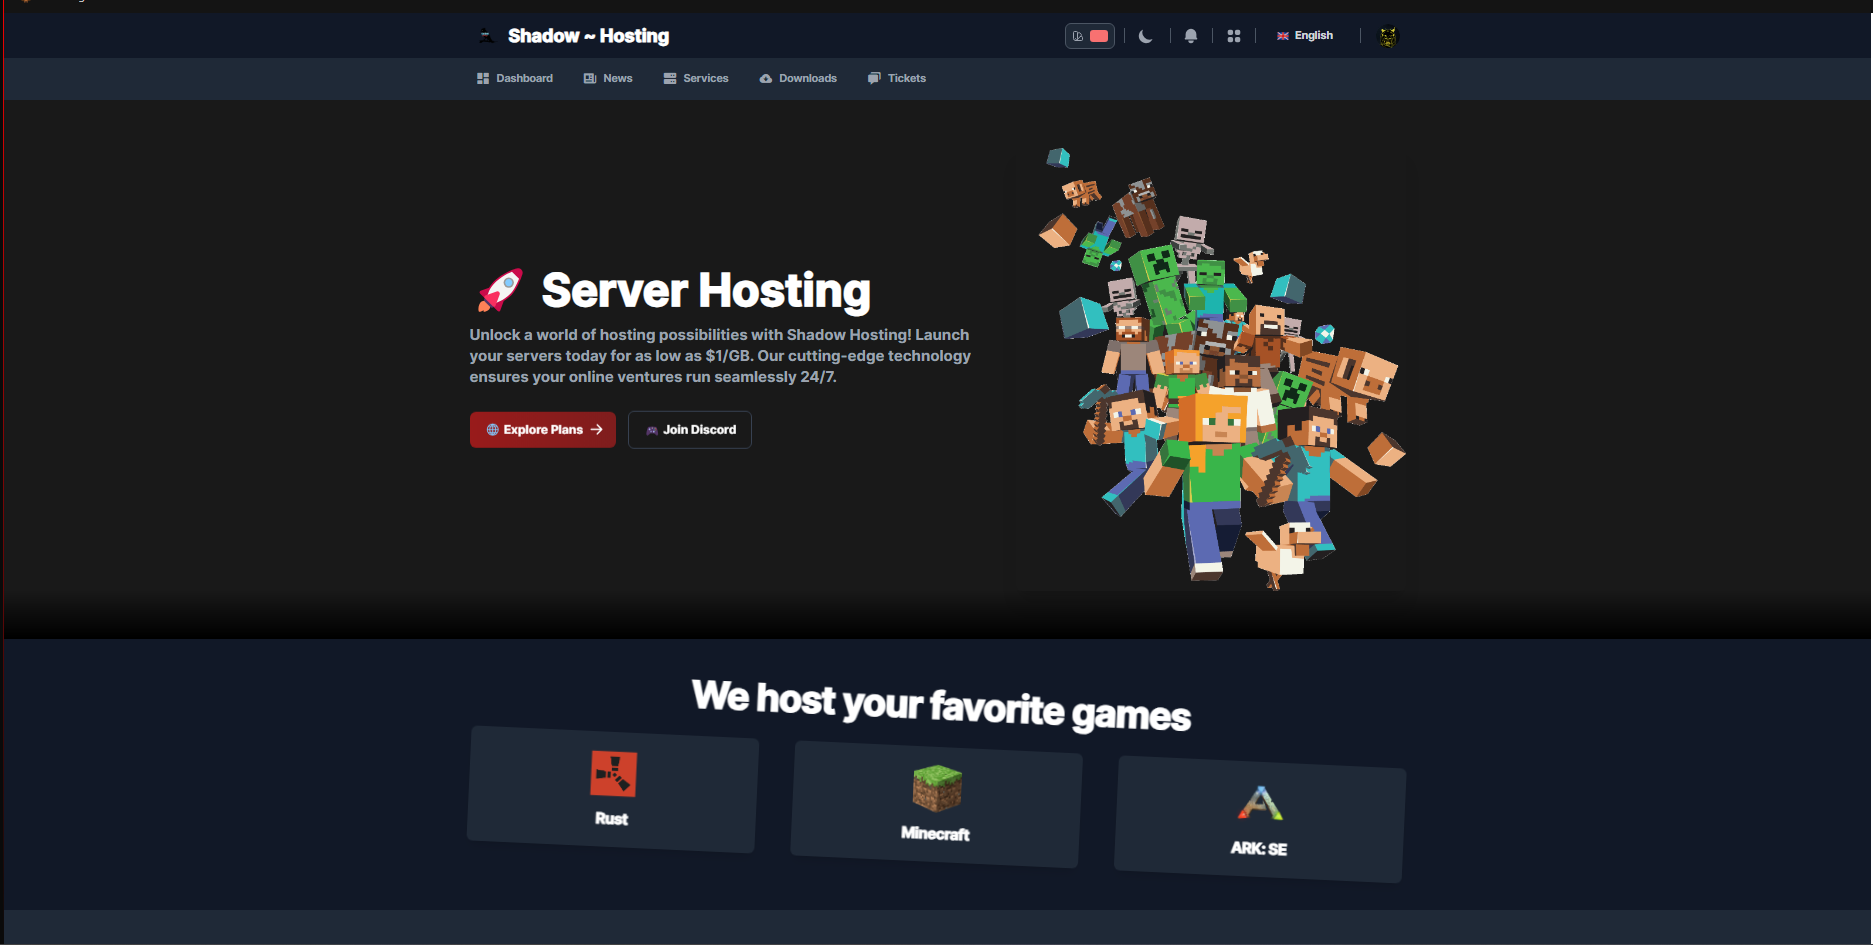The image size is (1873, 945).
Task: Open the Services menu item
Action: click(696, 78)
